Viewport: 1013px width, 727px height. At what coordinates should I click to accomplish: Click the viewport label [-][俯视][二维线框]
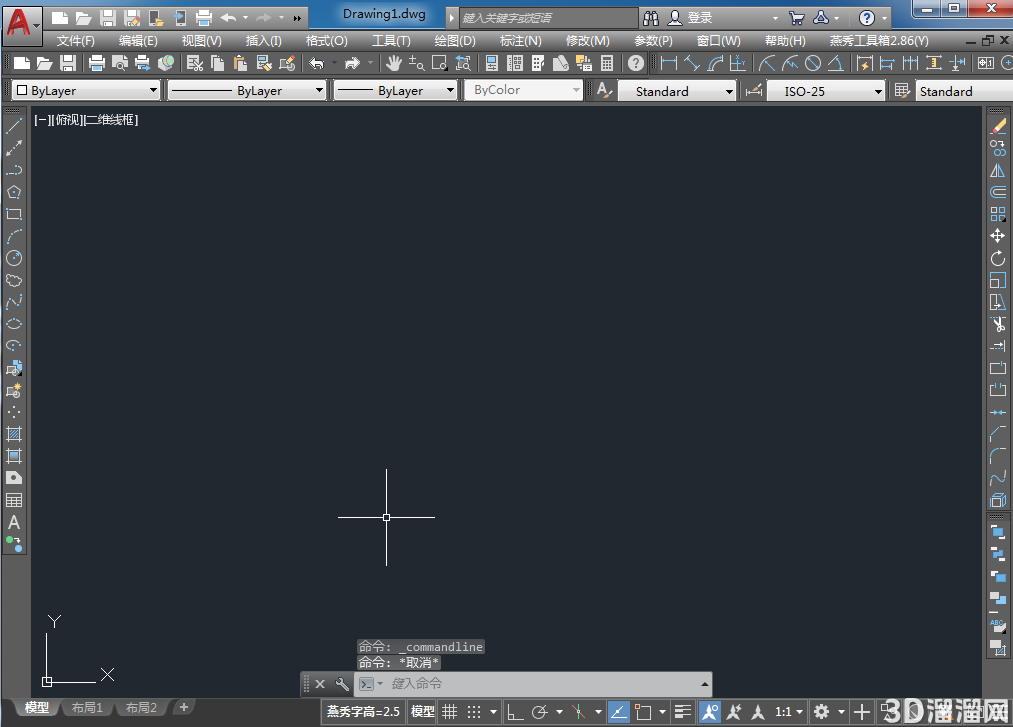pos(86,120)
